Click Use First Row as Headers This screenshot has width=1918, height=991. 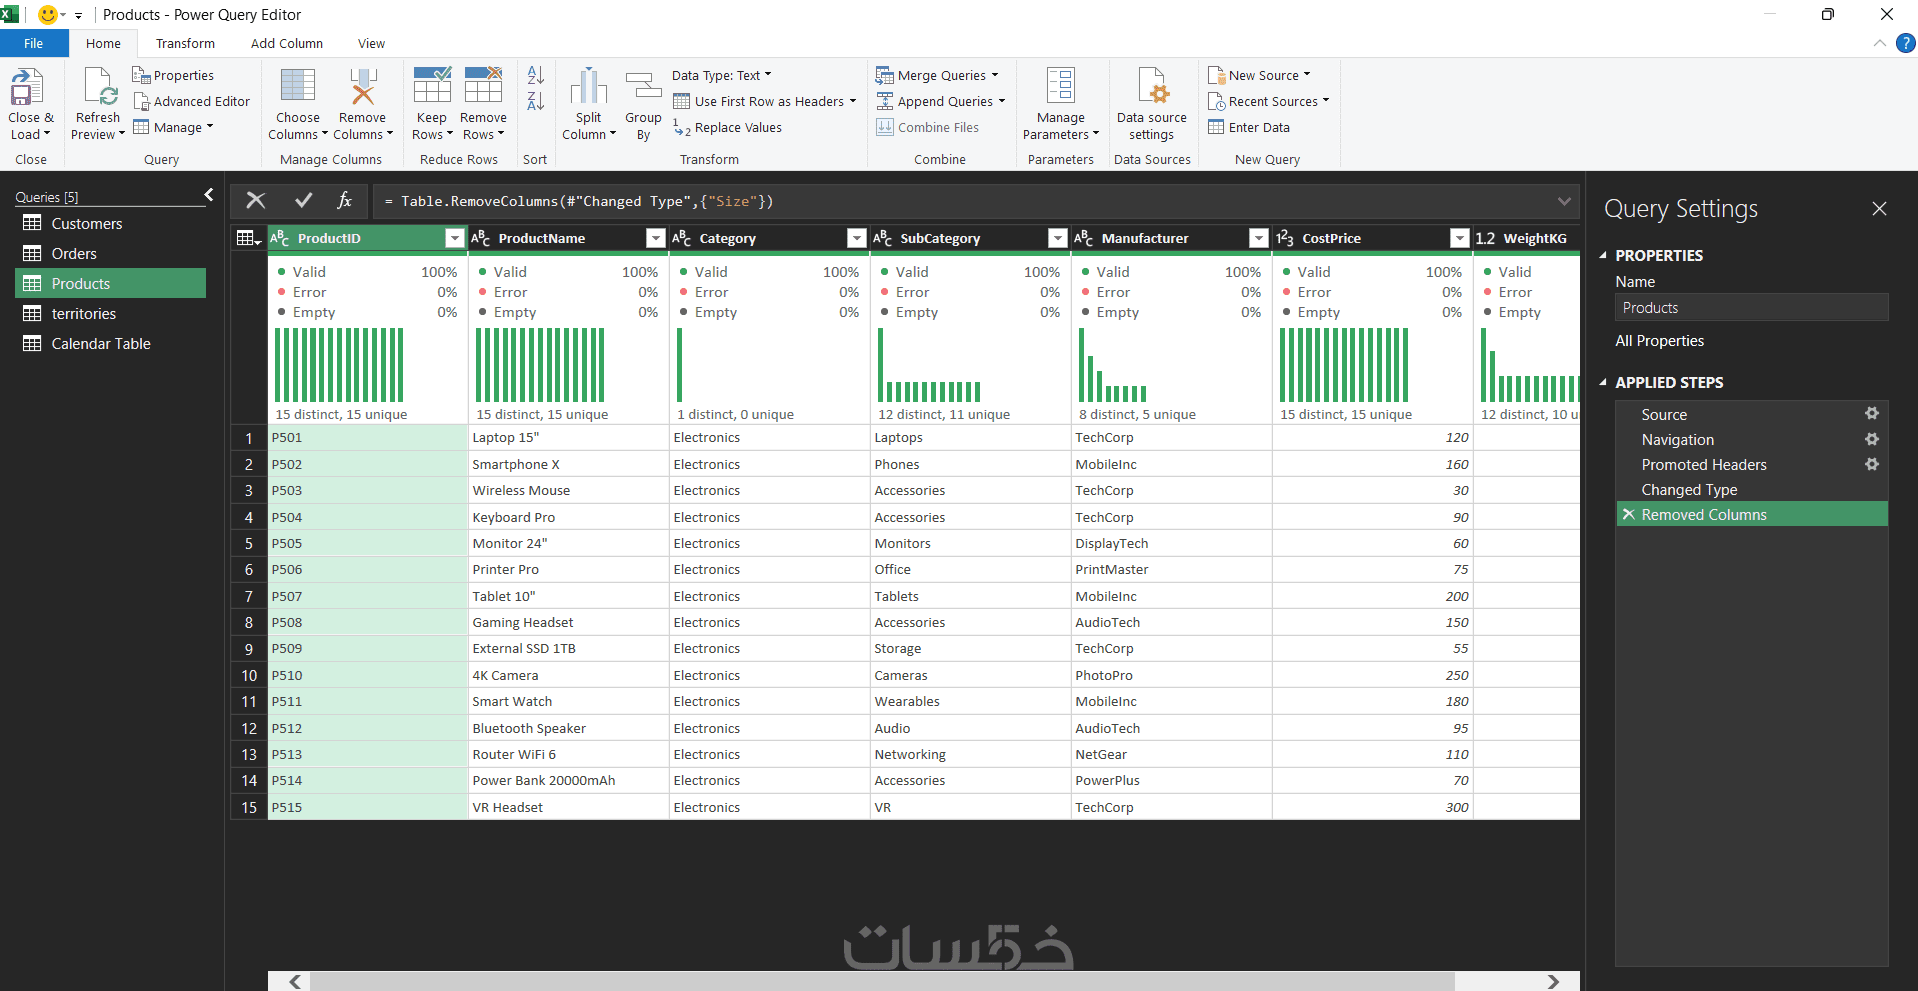pos(765,101)
